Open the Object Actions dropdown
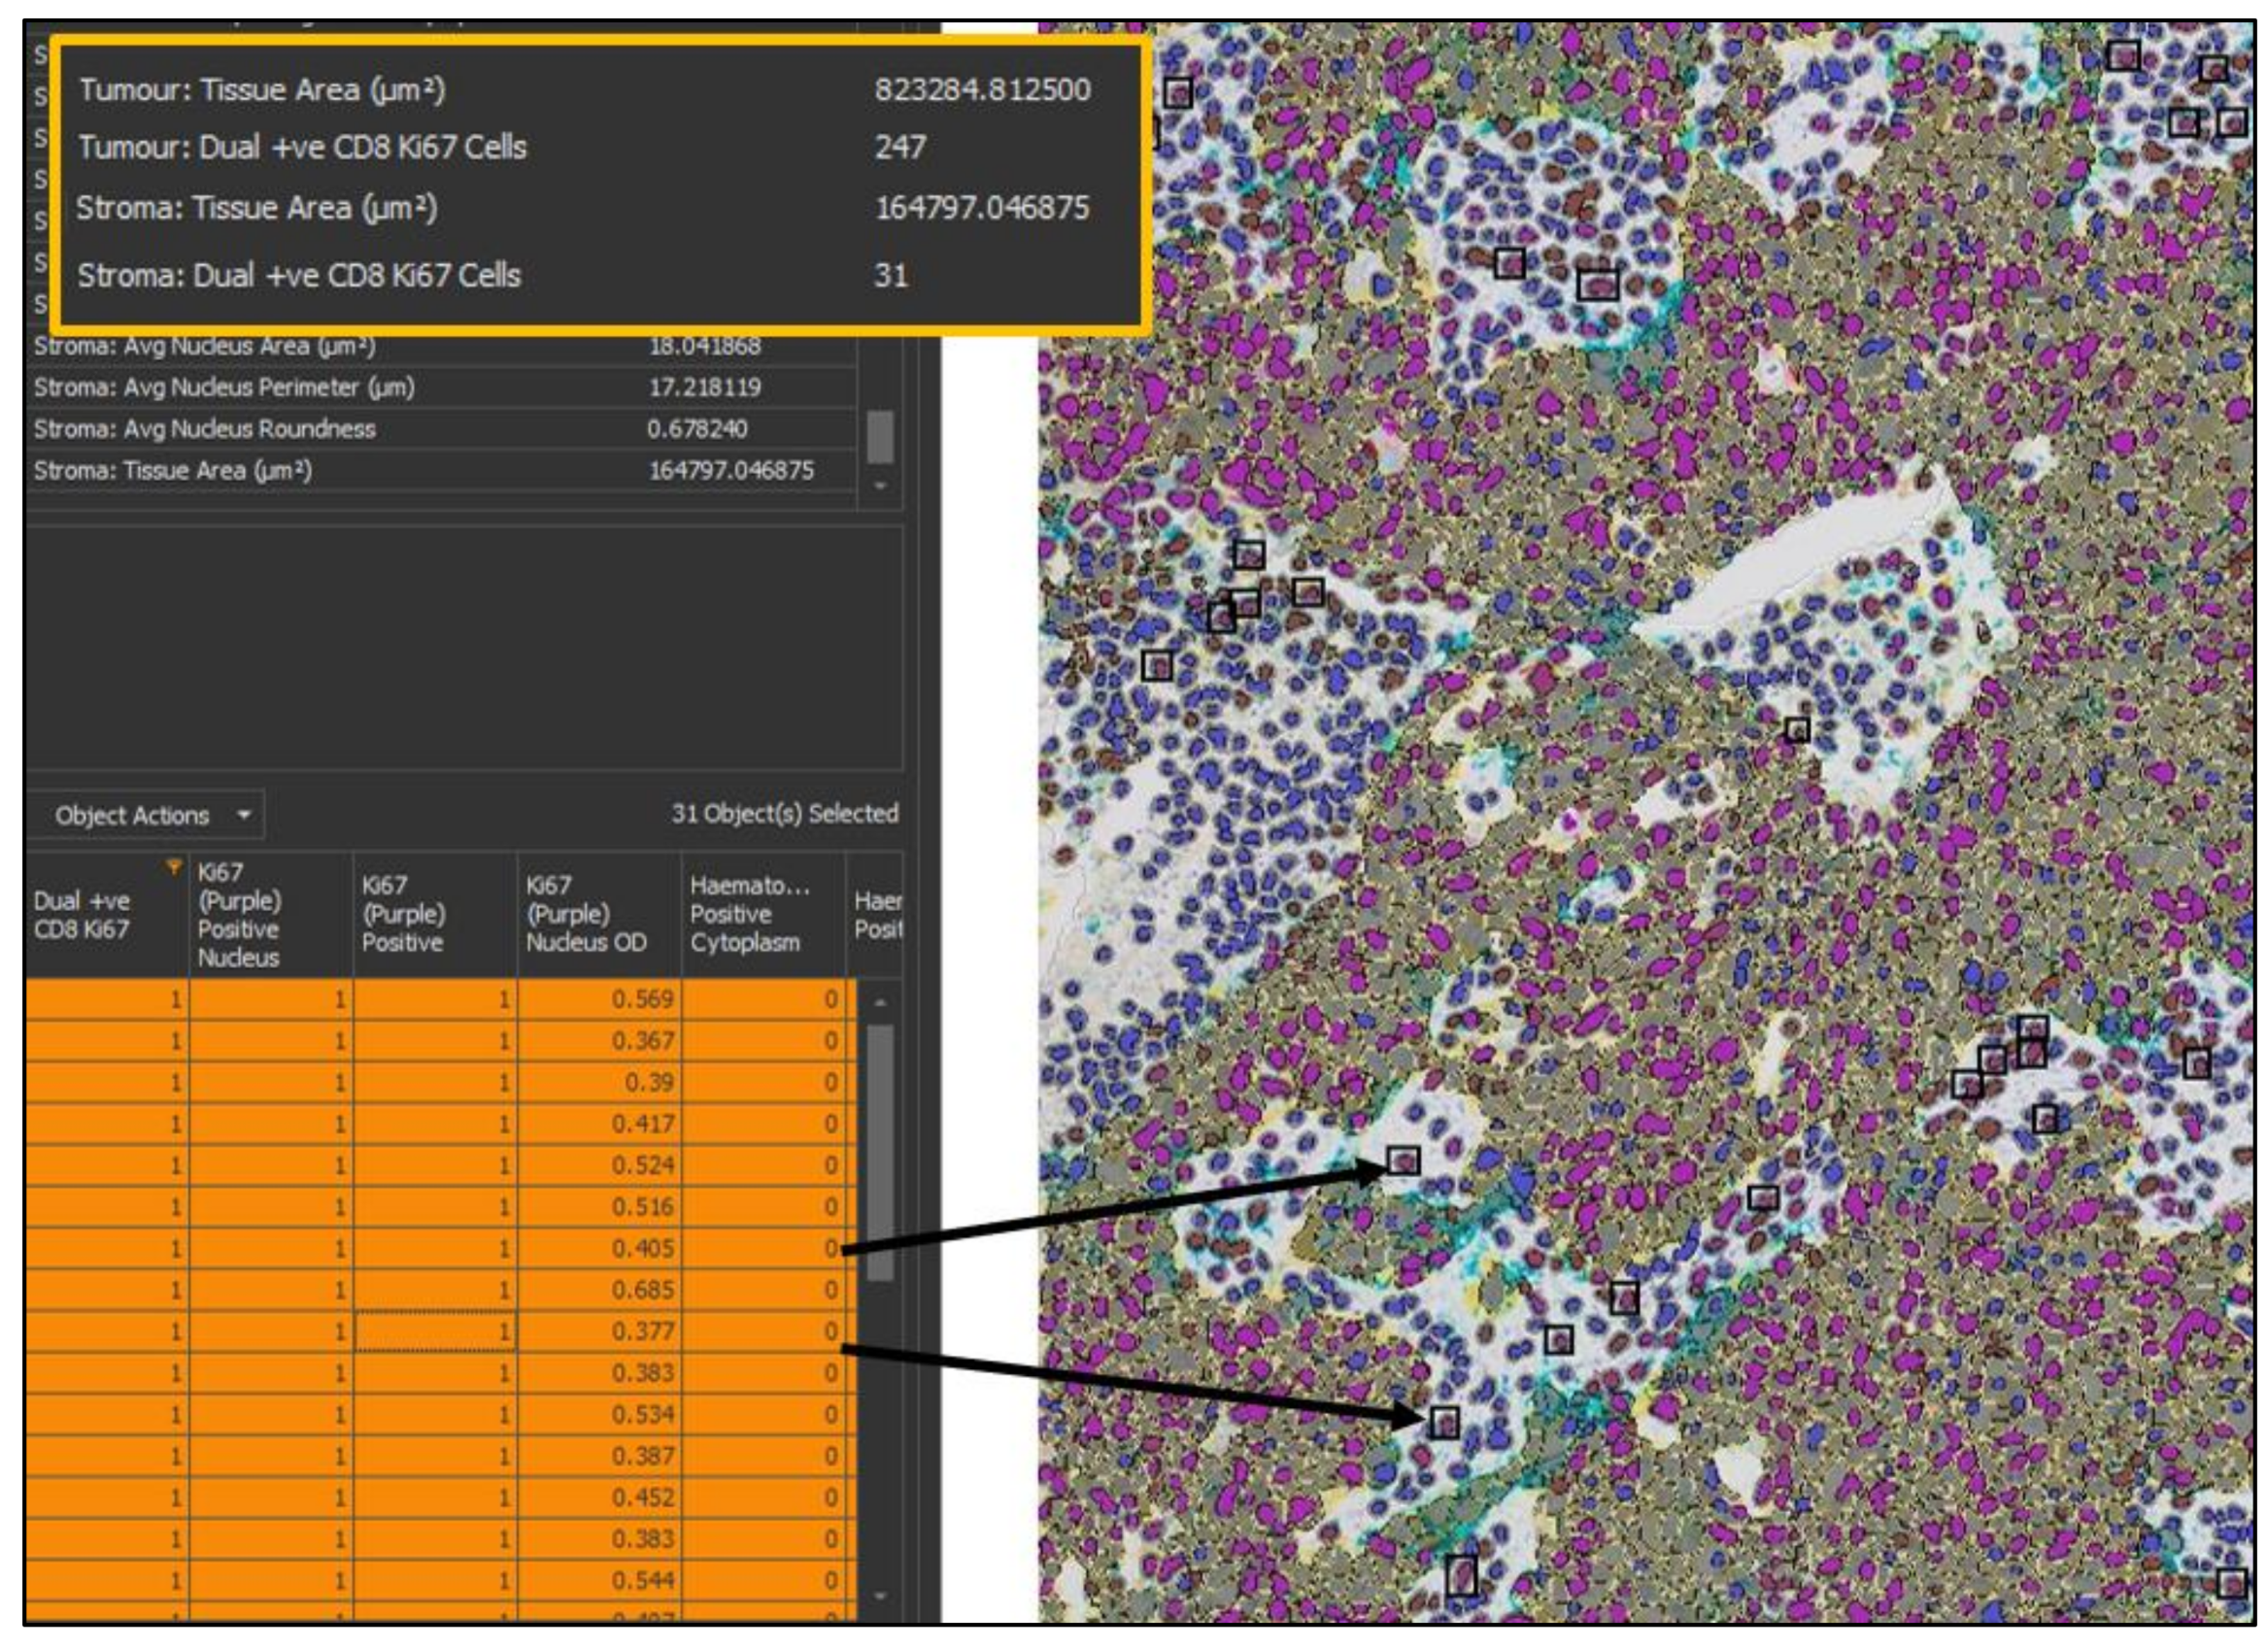 pyautogui.click(x=145, y=815)
